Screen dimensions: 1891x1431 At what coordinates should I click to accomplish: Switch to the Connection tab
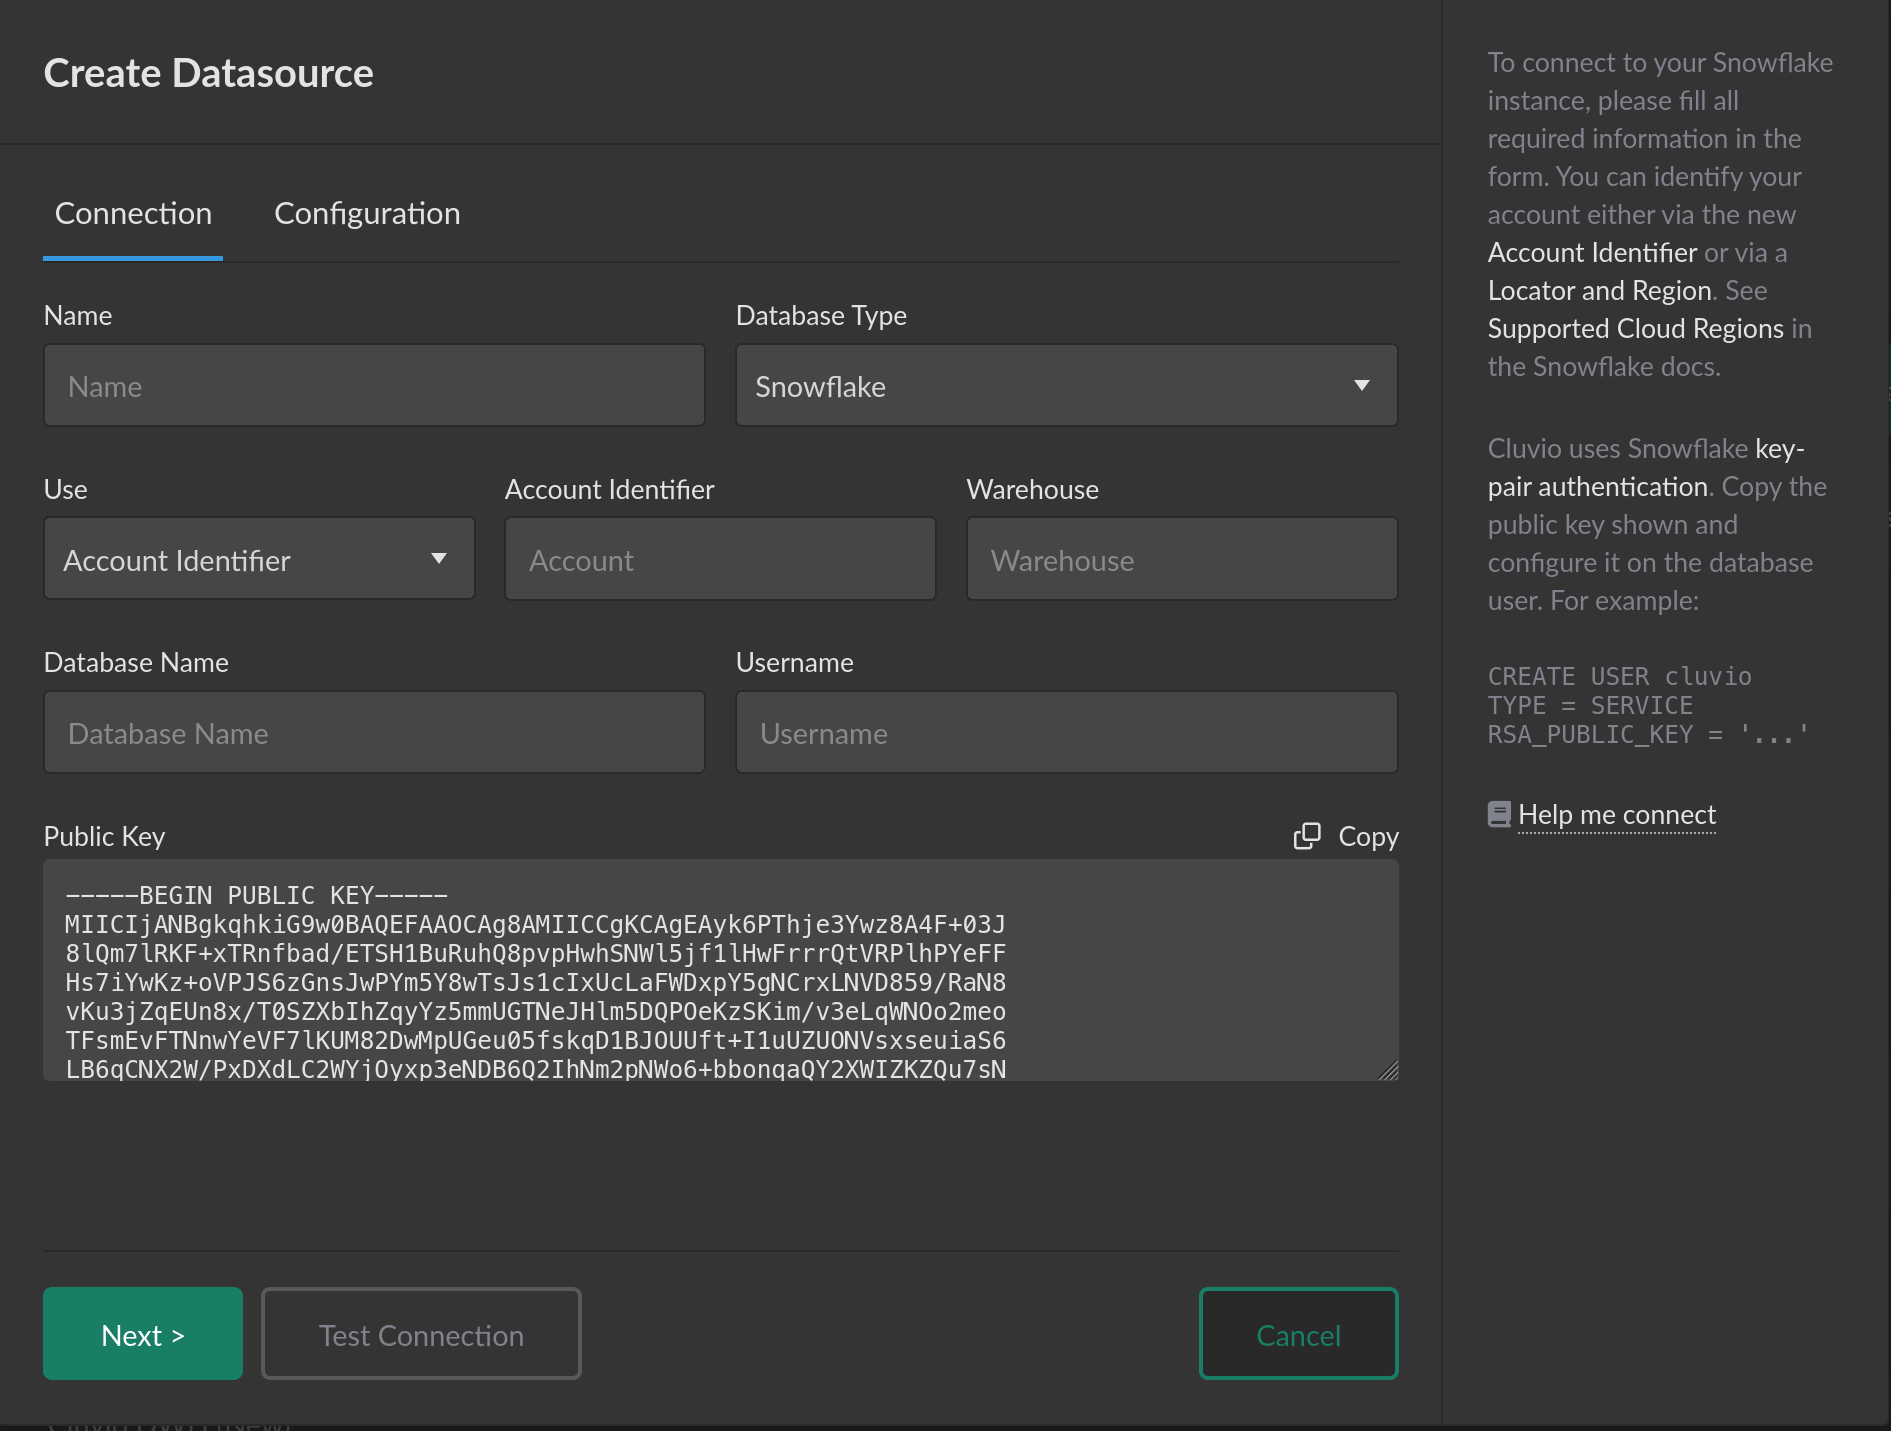pyautogui.click(x=133, y=214)
